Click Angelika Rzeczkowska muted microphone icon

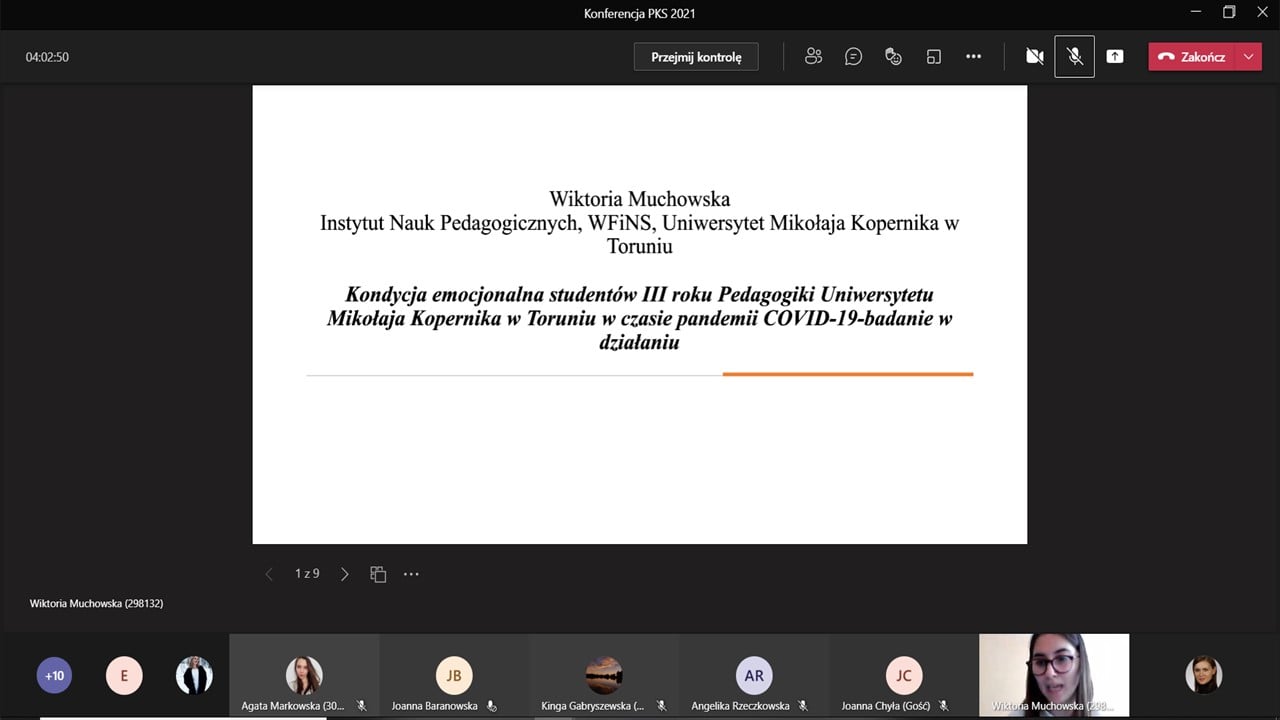click(803, 706)
